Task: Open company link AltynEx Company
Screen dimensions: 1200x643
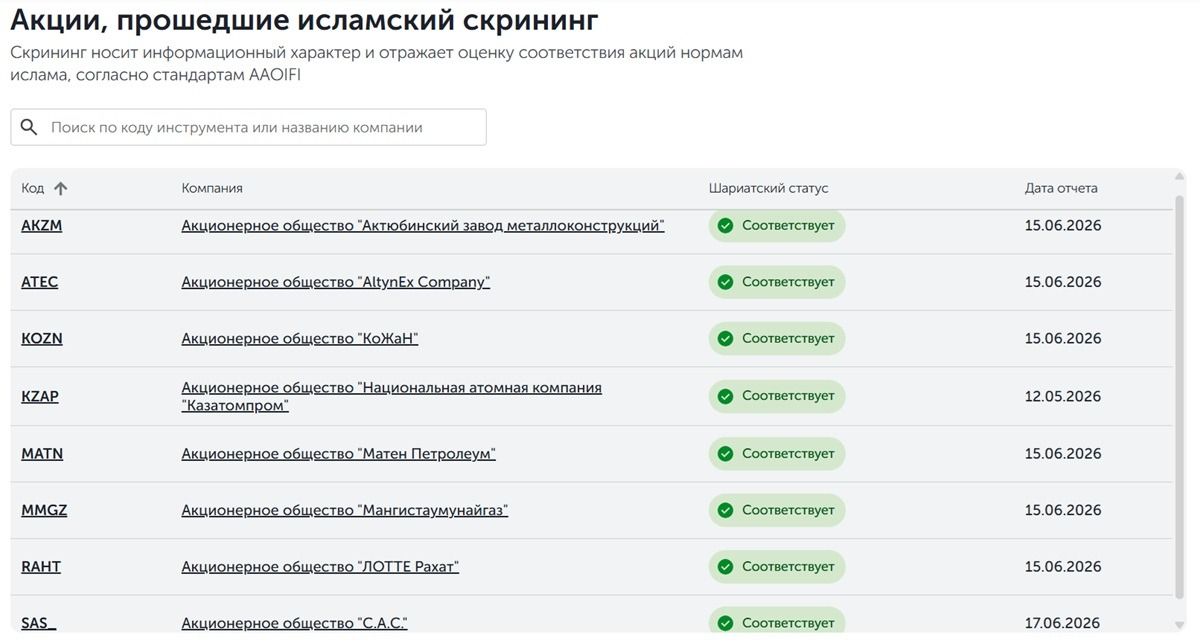Action: 336,282
